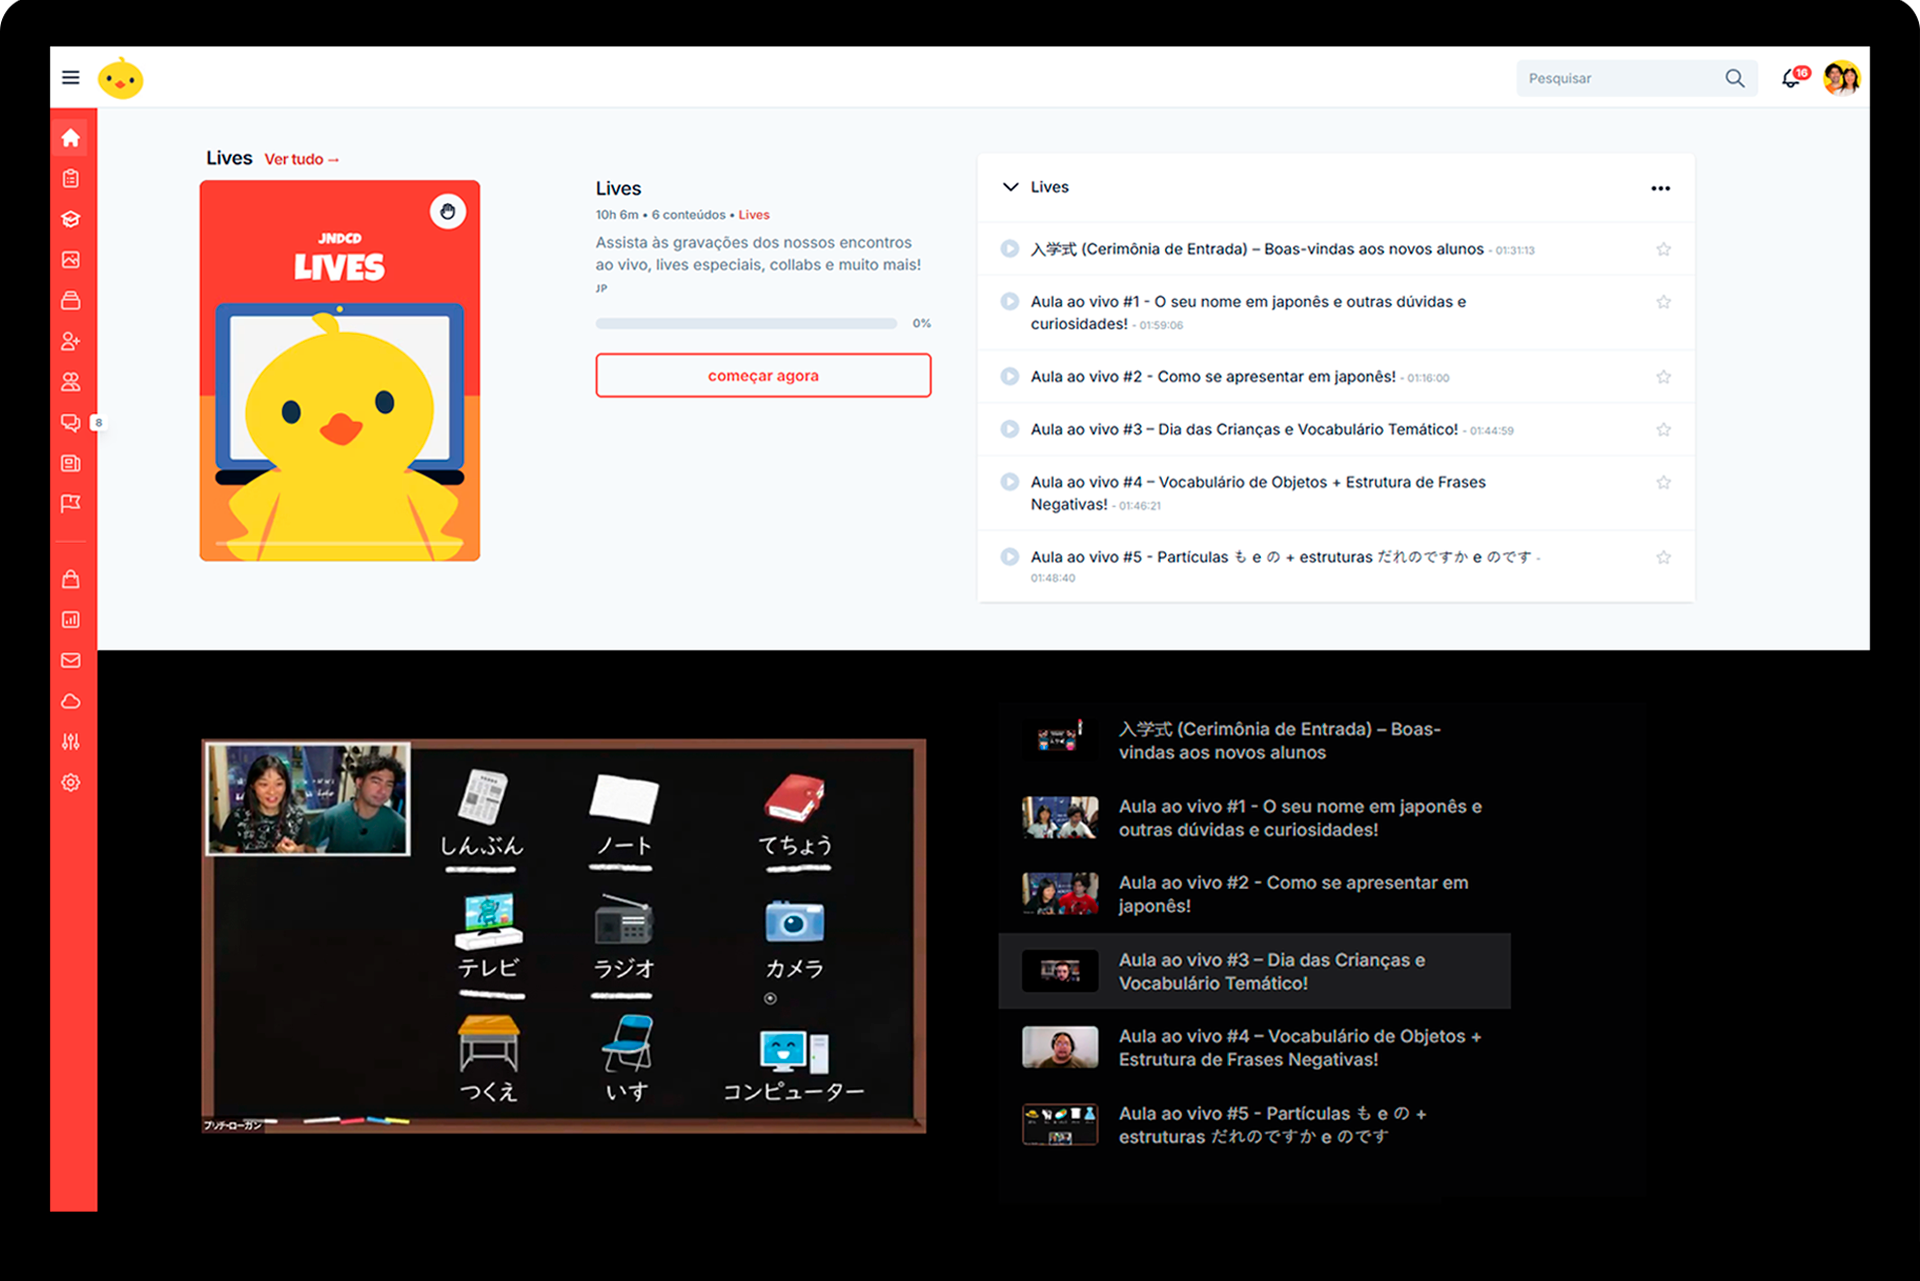Click the red 'Lives' category tag

point(754,215)
